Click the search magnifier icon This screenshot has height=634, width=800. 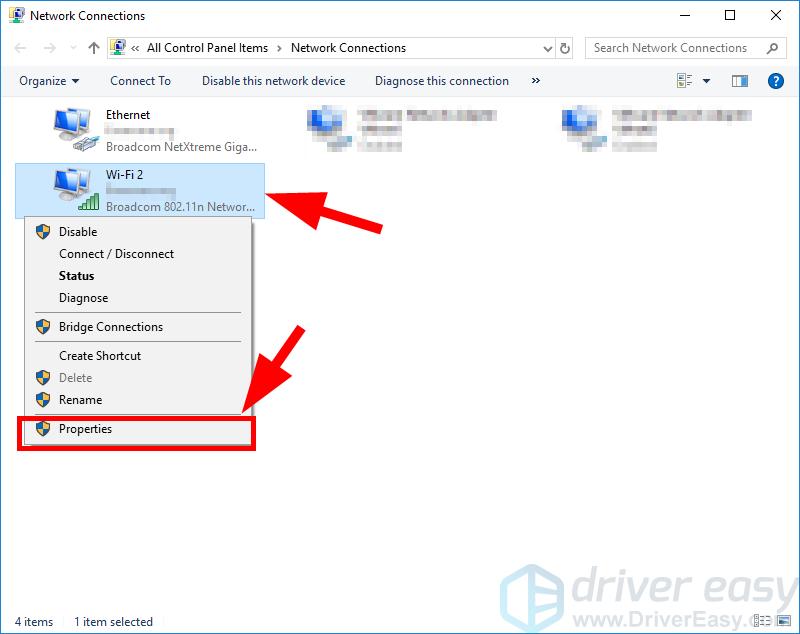click(x=771, y=48)
